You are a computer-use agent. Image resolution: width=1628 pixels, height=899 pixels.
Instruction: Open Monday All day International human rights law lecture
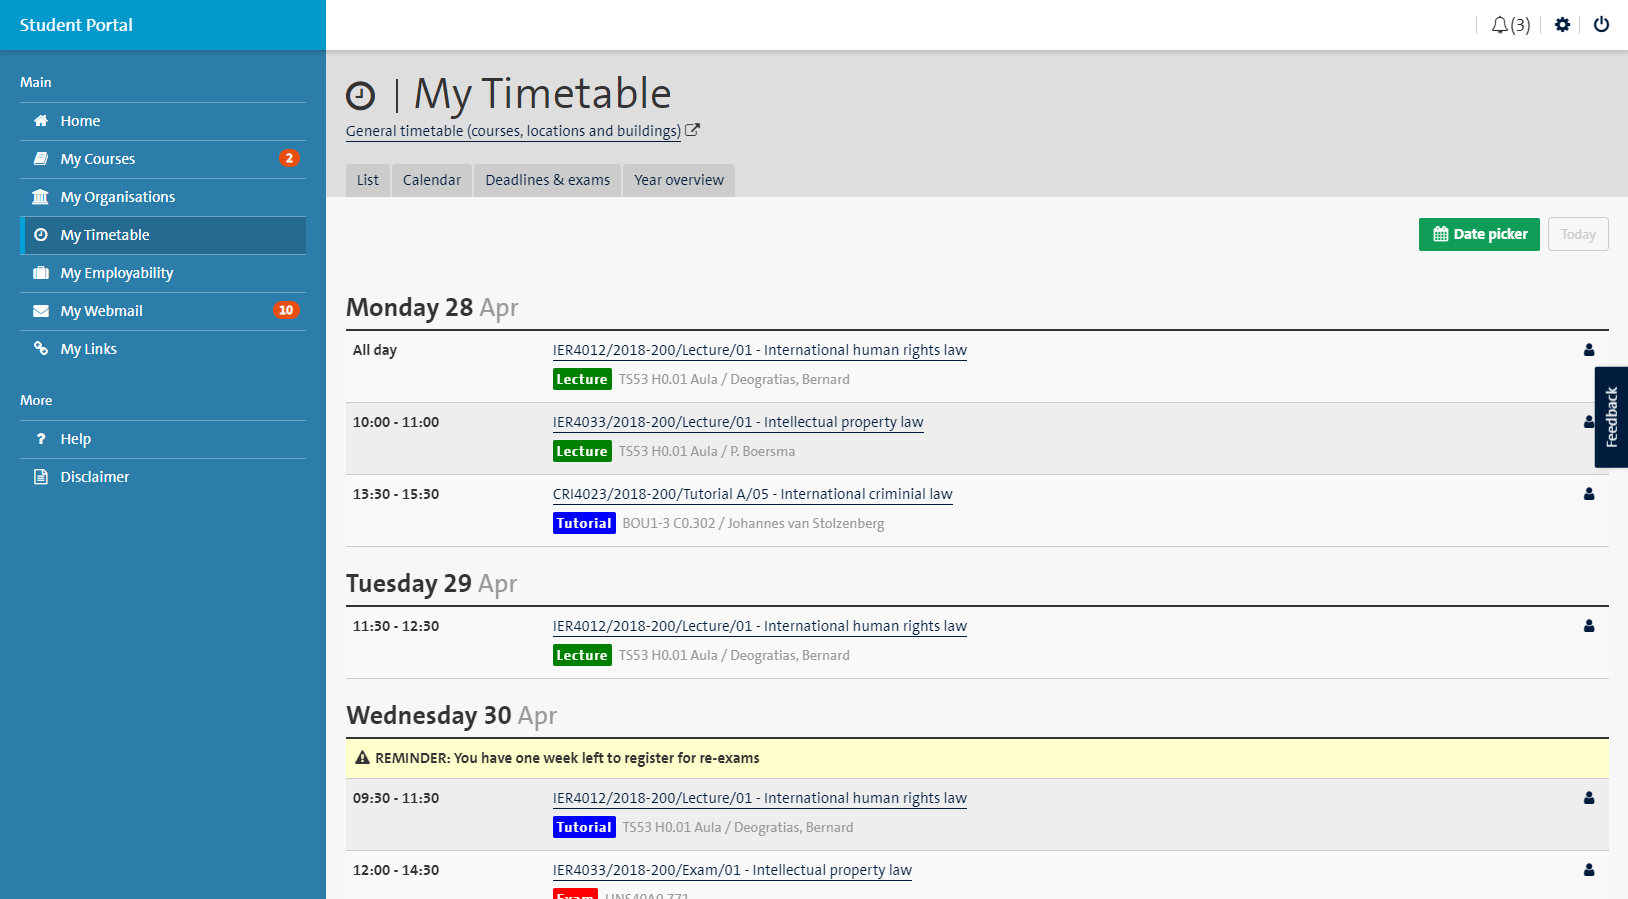(760, 350)
